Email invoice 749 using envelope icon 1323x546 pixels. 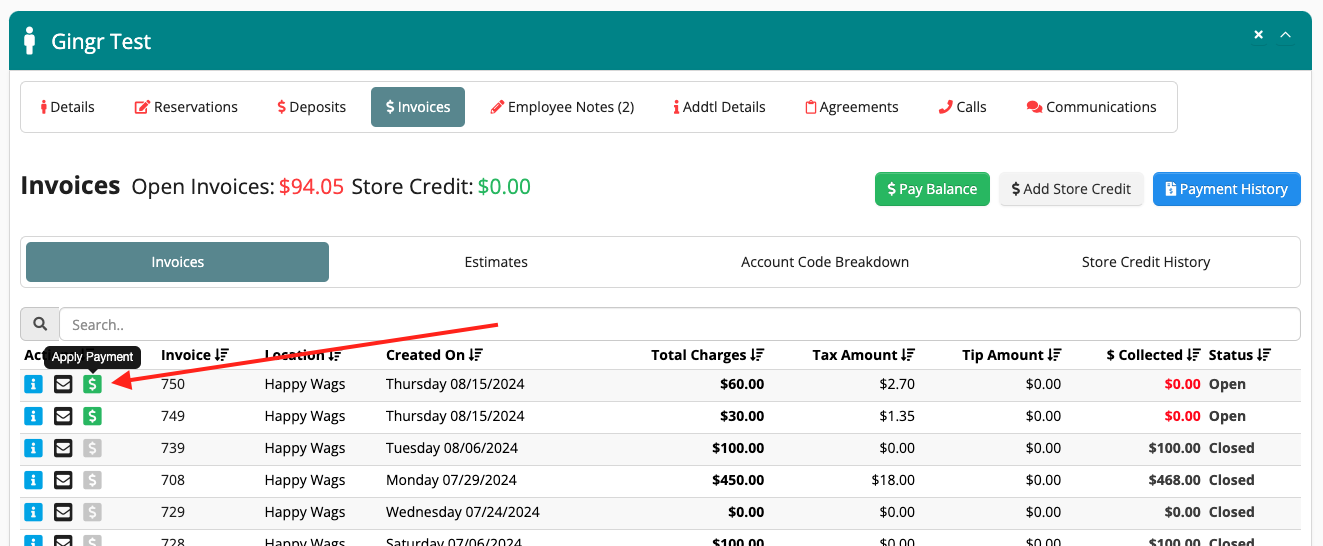click(63, 416)
